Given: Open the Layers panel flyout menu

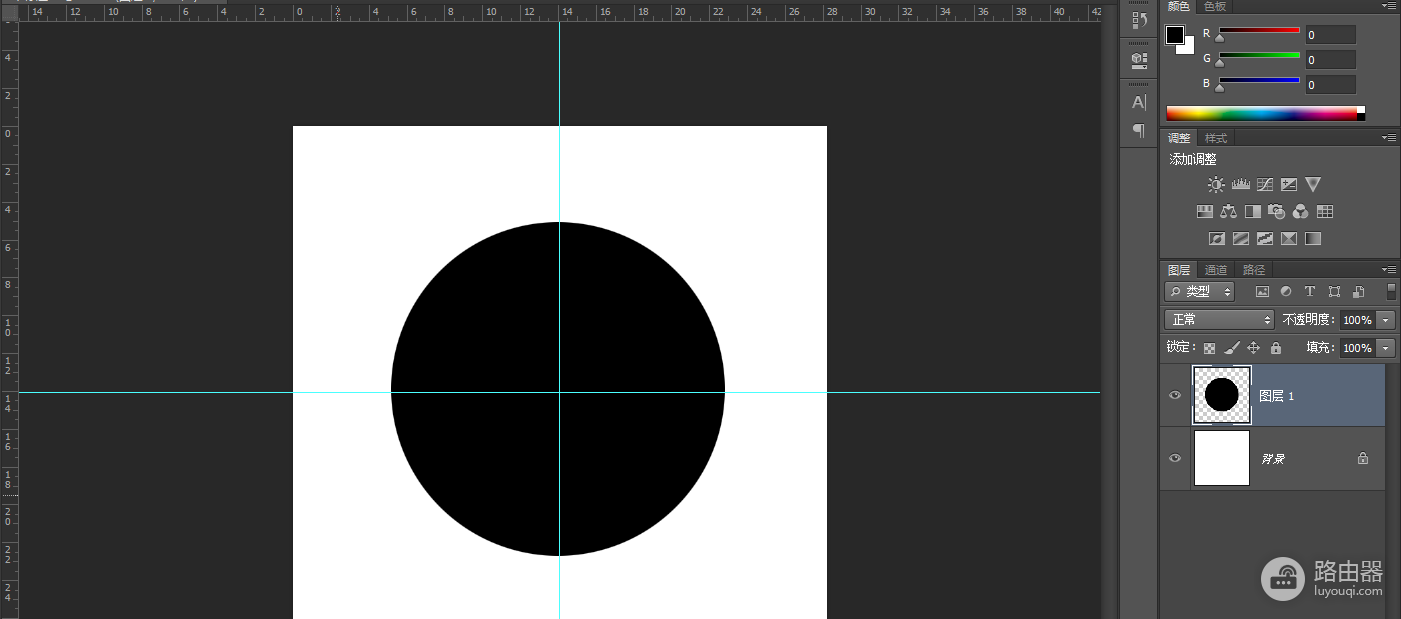Looking at the screenshot, I should point(1389,269).
